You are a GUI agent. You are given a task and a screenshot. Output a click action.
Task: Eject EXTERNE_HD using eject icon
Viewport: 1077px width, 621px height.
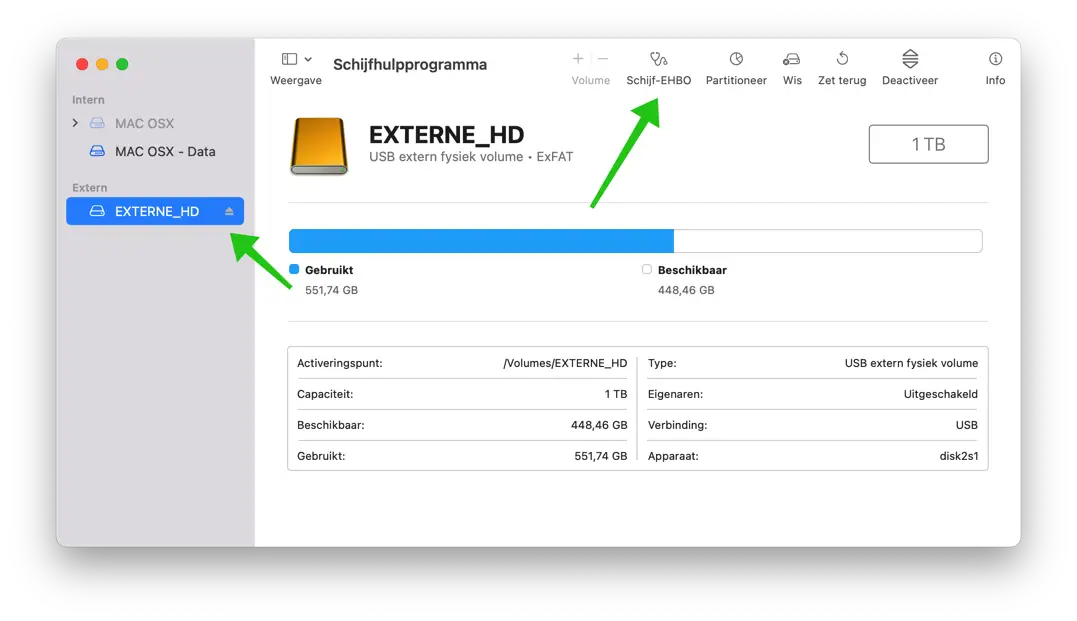pyautogui.click(x=229, y=212)
